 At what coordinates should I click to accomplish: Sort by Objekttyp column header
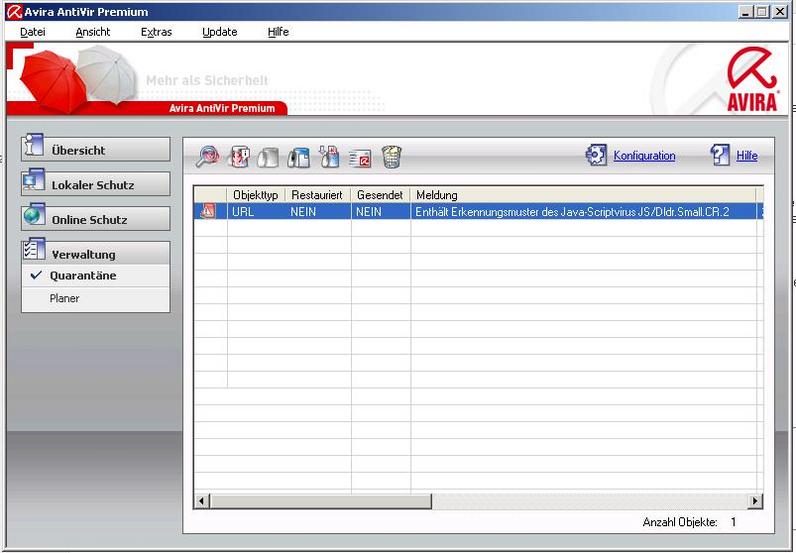[256, 195]
